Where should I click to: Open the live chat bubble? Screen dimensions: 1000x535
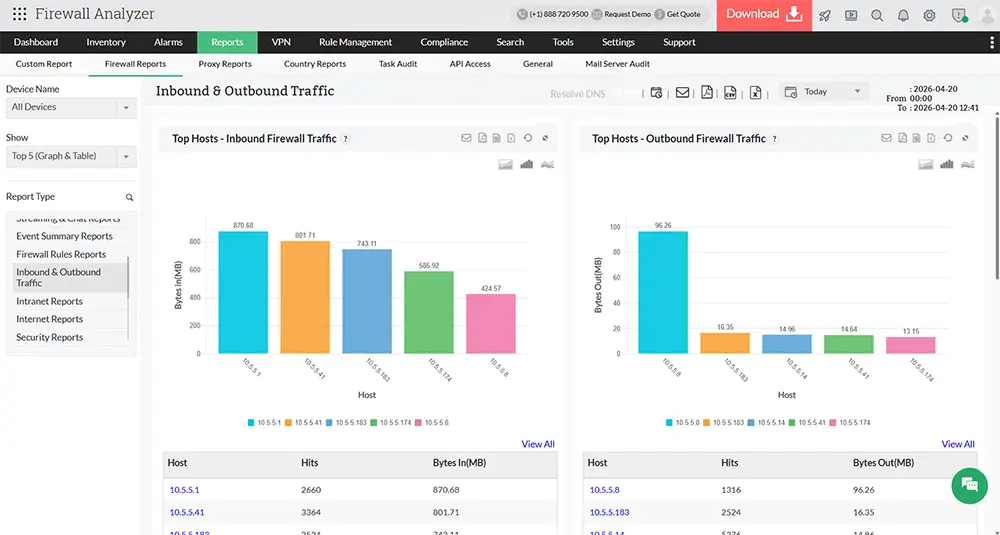969,486
